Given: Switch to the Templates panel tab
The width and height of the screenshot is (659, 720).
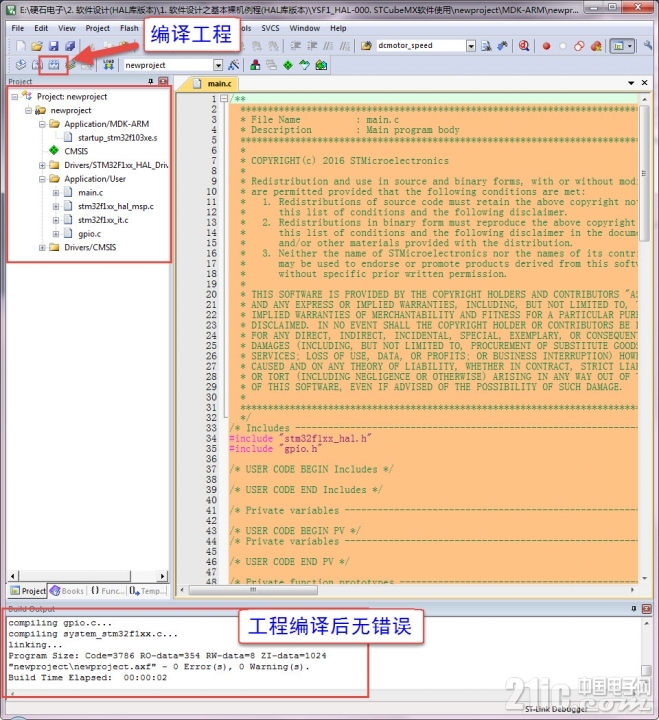Looking at the screenshot, I should pyautogui.click(x=147, y=591).
